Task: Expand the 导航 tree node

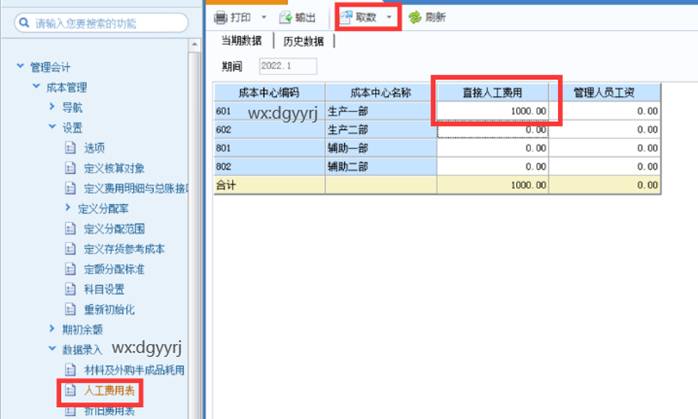Action: pyautogui.click(x=52, y=107)
